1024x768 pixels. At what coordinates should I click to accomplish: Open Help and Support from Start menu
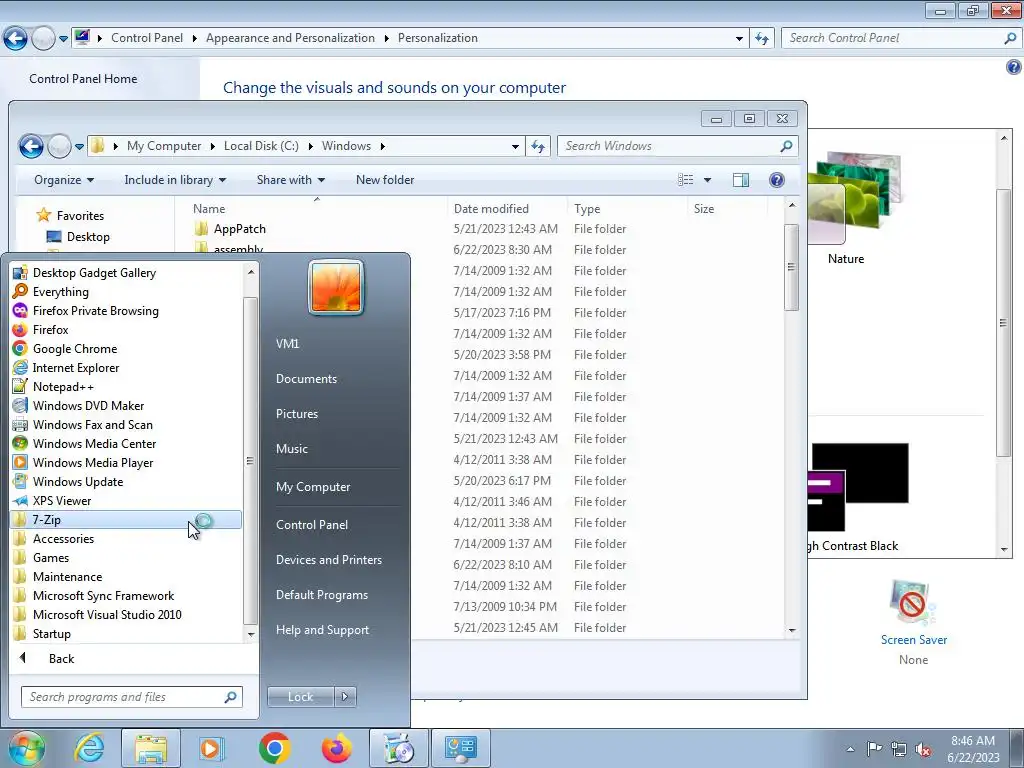click(323, 630)
